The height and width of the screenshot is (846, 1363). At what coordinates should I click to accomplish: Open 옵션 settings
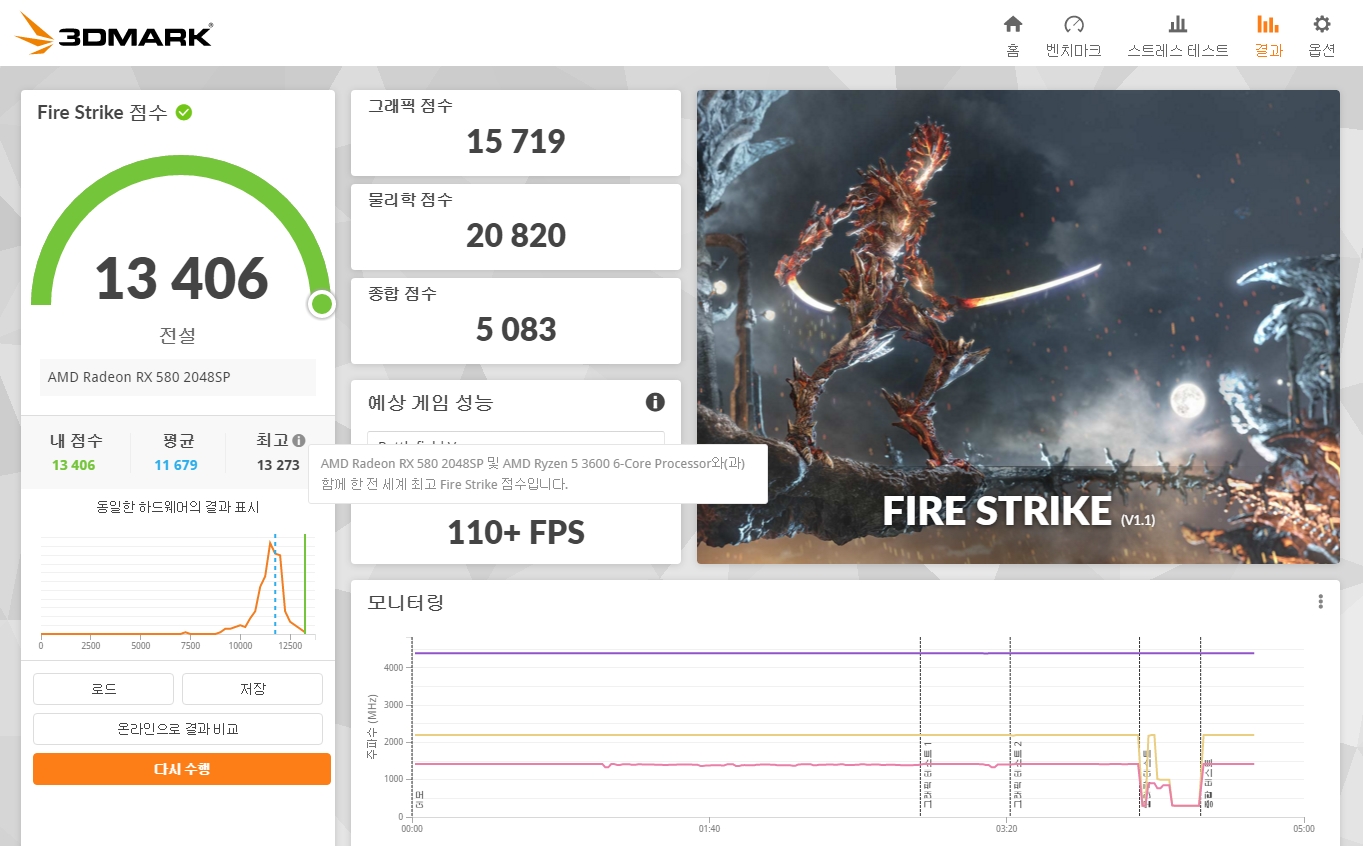1322,34
